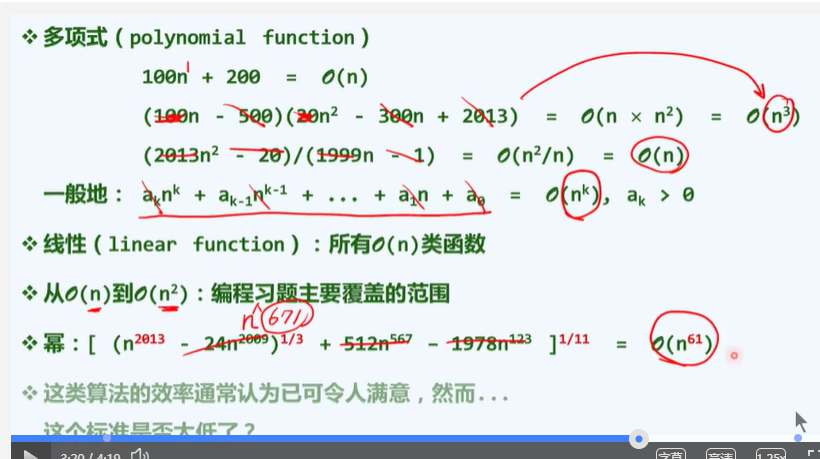Click the label 一般地
The height and width of the screenshot is (459, 820).
(75, 194)
